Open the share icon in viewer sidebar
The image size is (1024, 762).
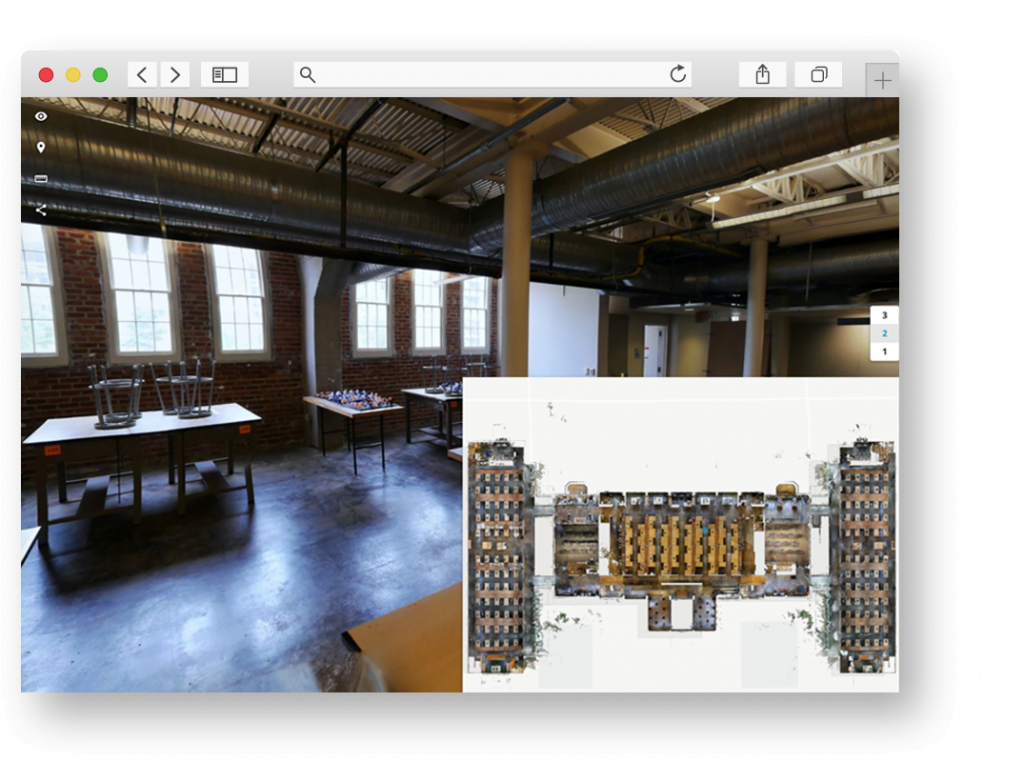pos(41,210)
